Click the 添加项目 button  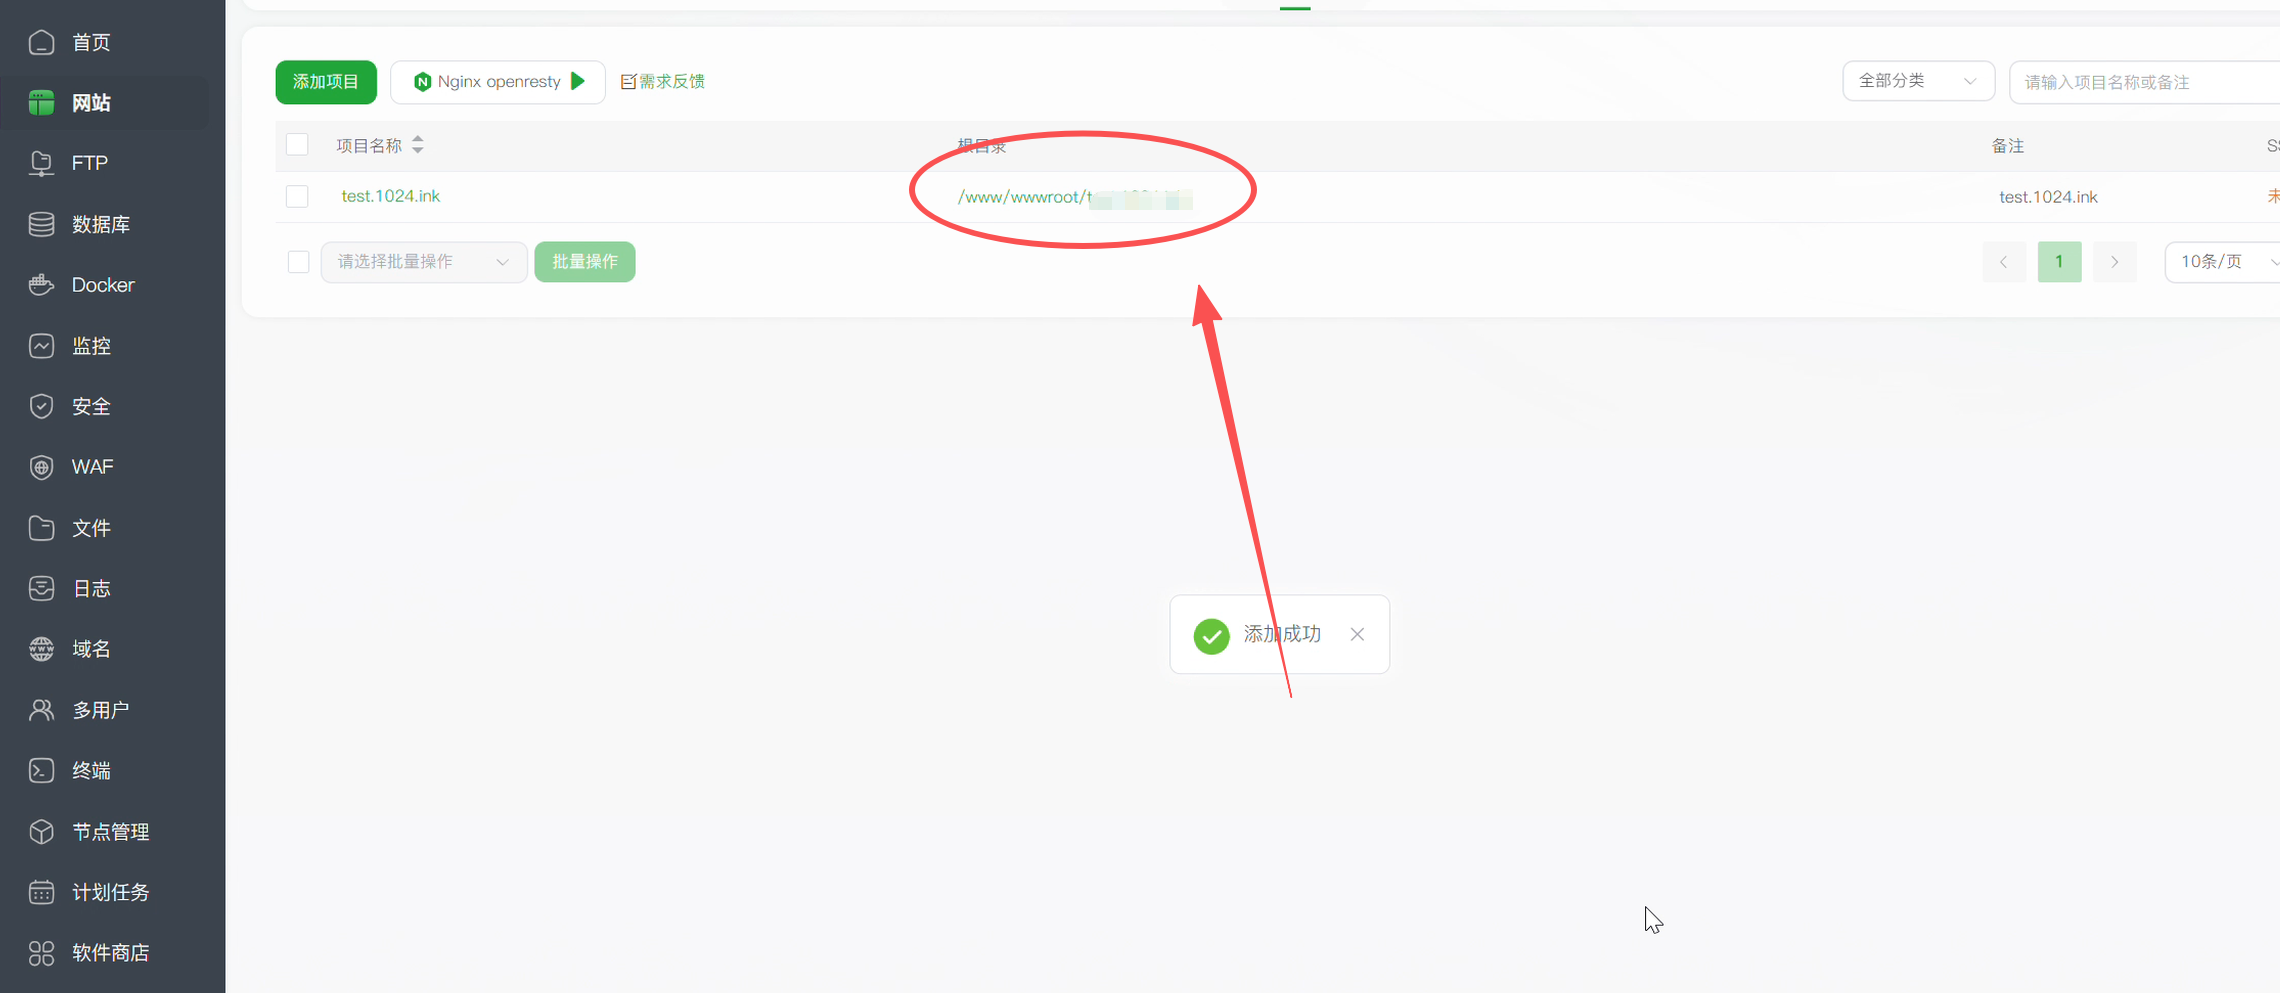[x=326, y=81]
